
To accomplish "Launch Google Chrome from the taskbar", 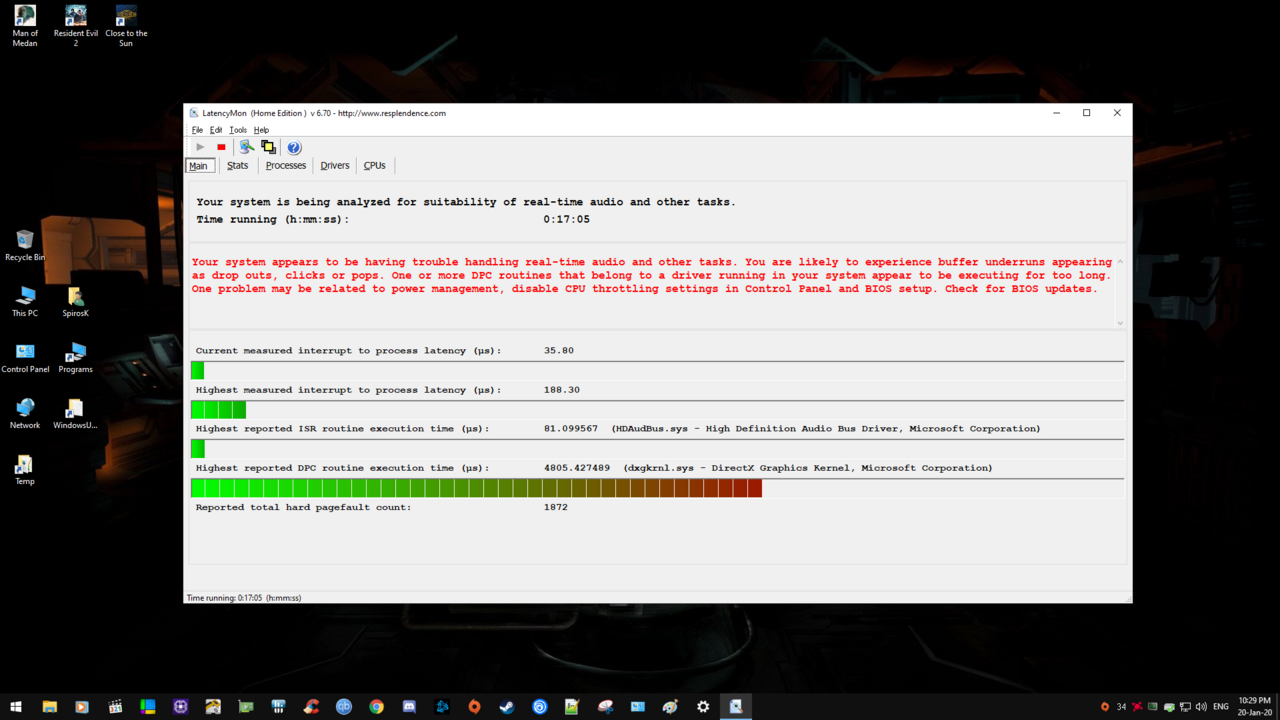I will point(376,706).
